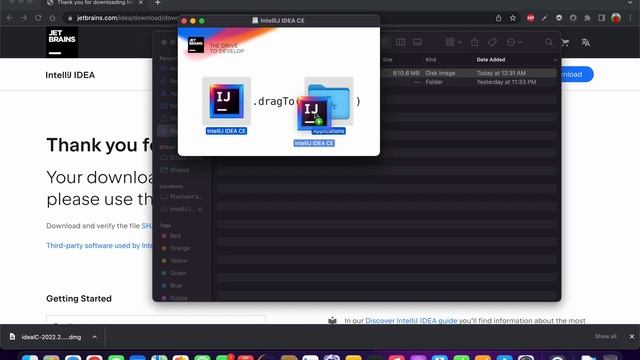Open Finder action menu dropdown
Image resolution: width=640 pixels, height=360 pixels.
(514, 42)
